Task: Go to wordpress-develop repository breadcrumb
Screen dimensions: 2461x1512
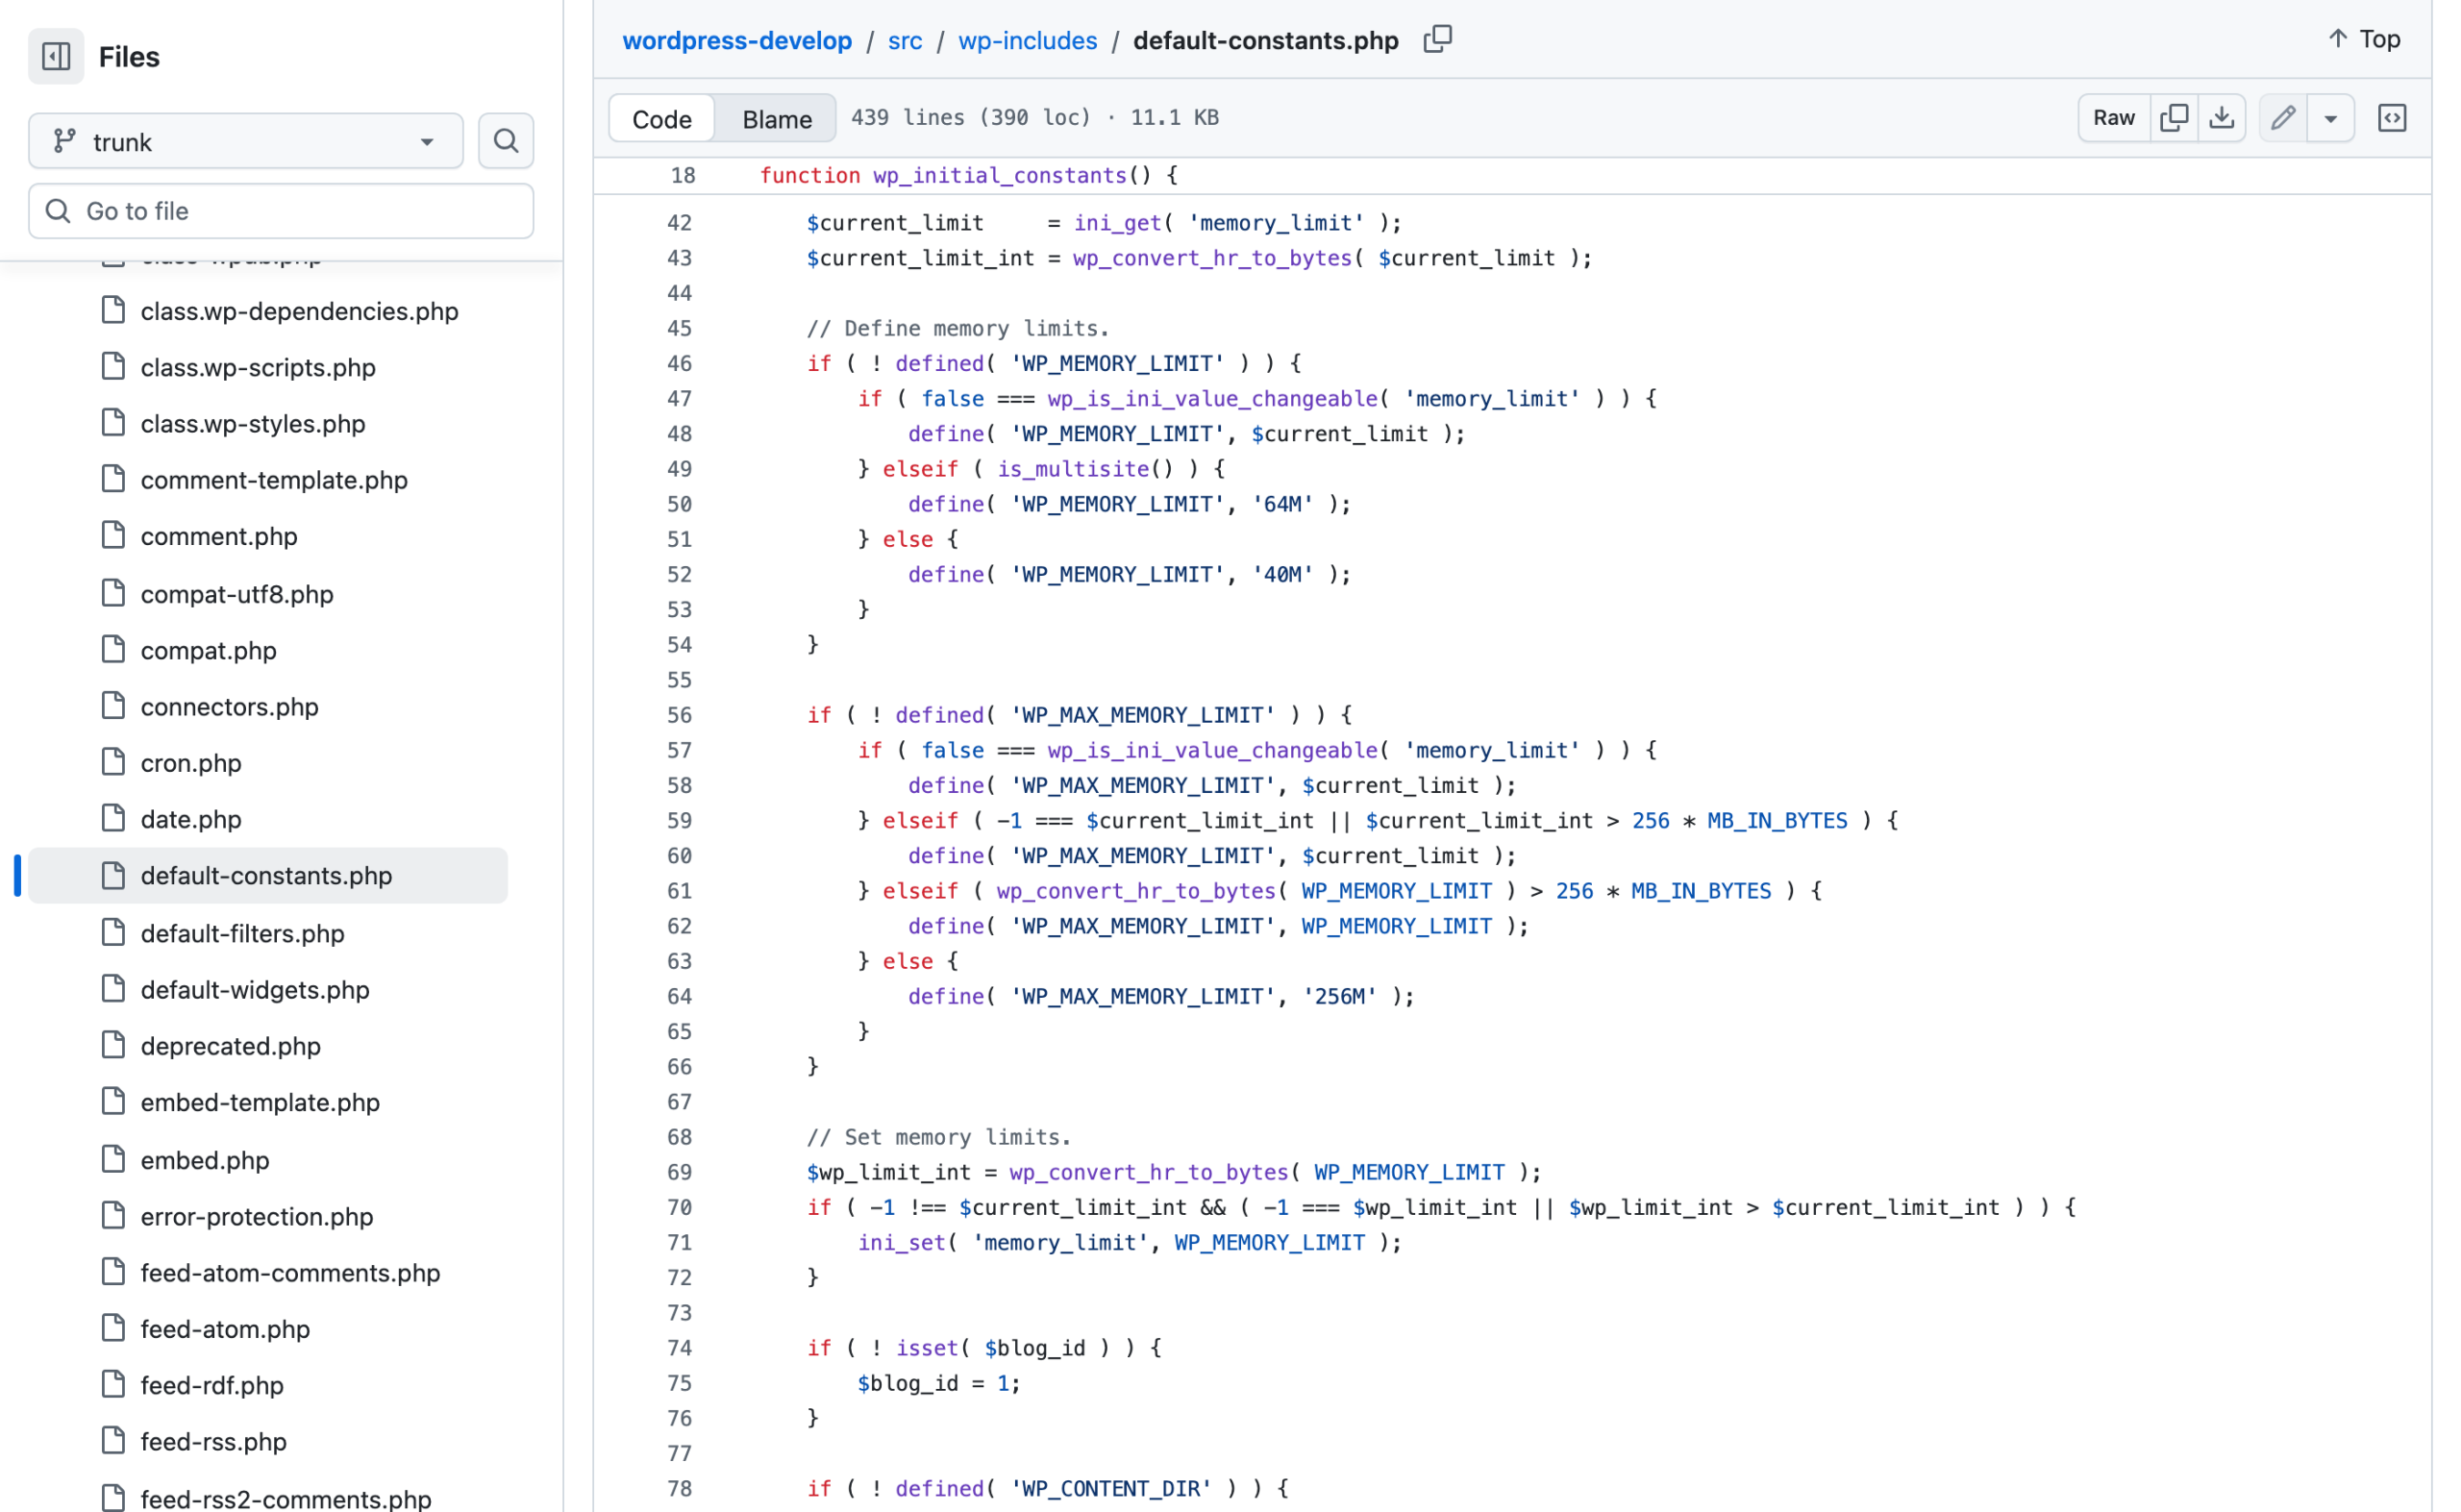Action: click(737, 40)
